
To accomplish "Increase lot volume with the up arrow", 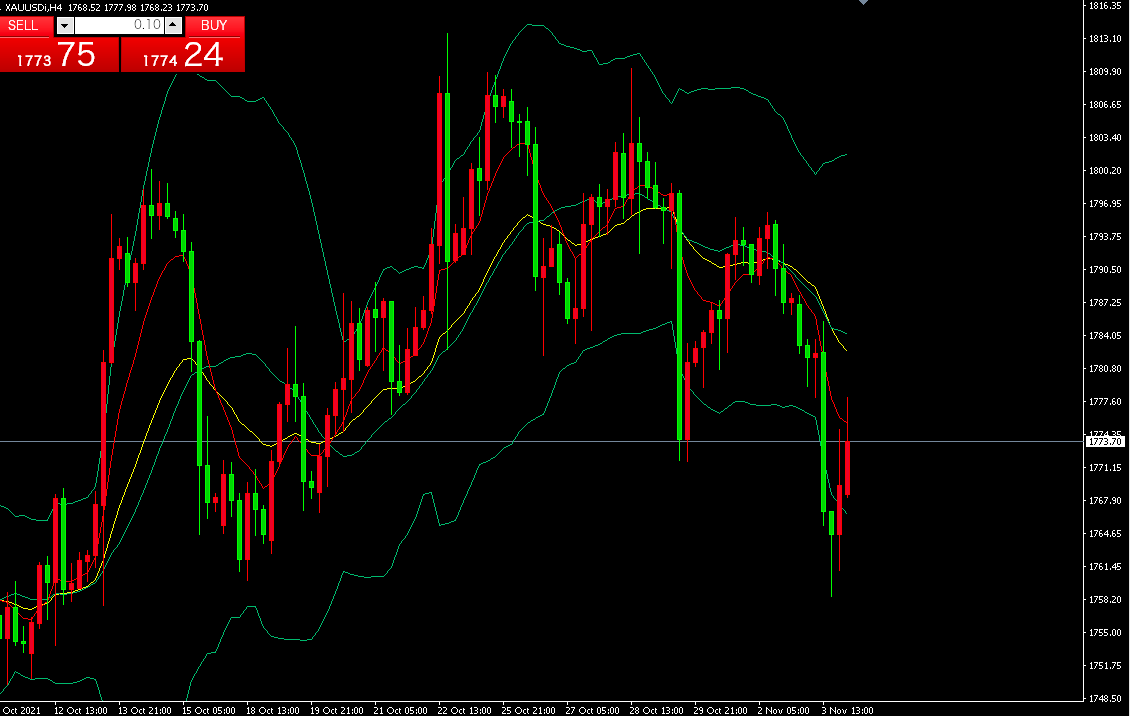I will 173,26.
